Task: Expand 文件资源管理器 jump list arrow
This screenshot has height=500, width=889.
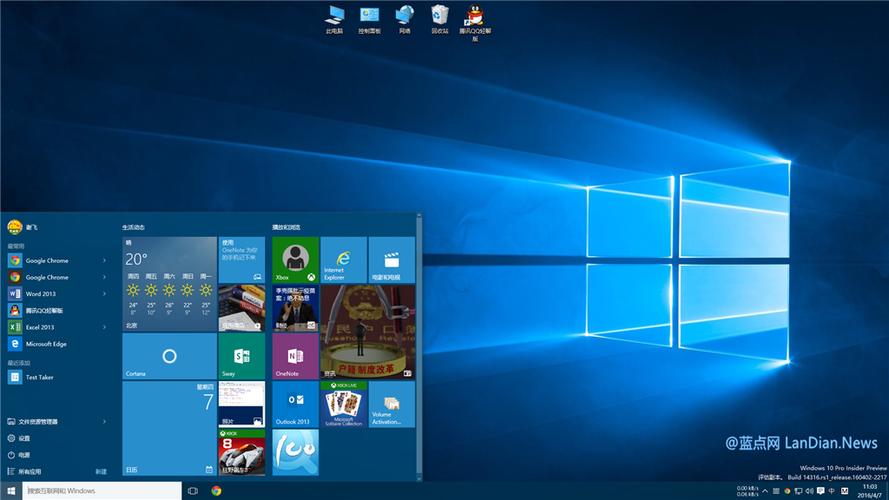Action: (104, 421)
